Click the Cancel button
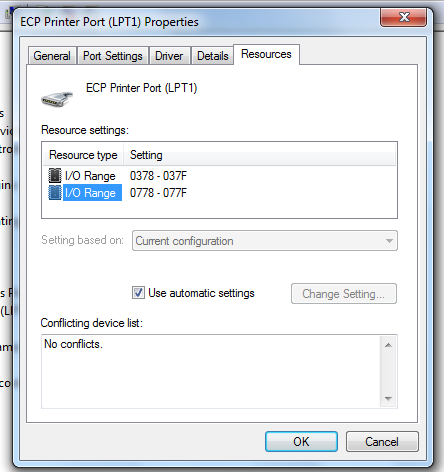 click(x=382, y=441)
